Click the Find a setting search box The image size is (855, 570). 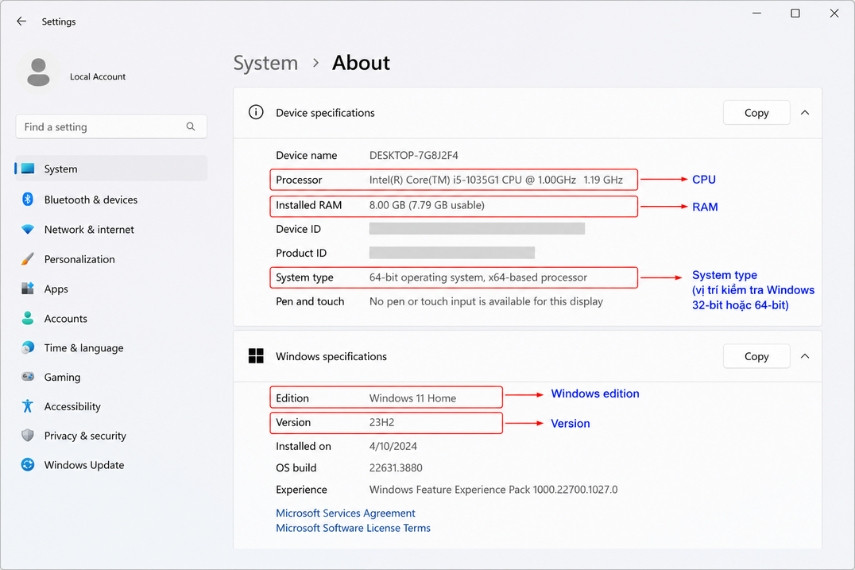tap(111, 127)
